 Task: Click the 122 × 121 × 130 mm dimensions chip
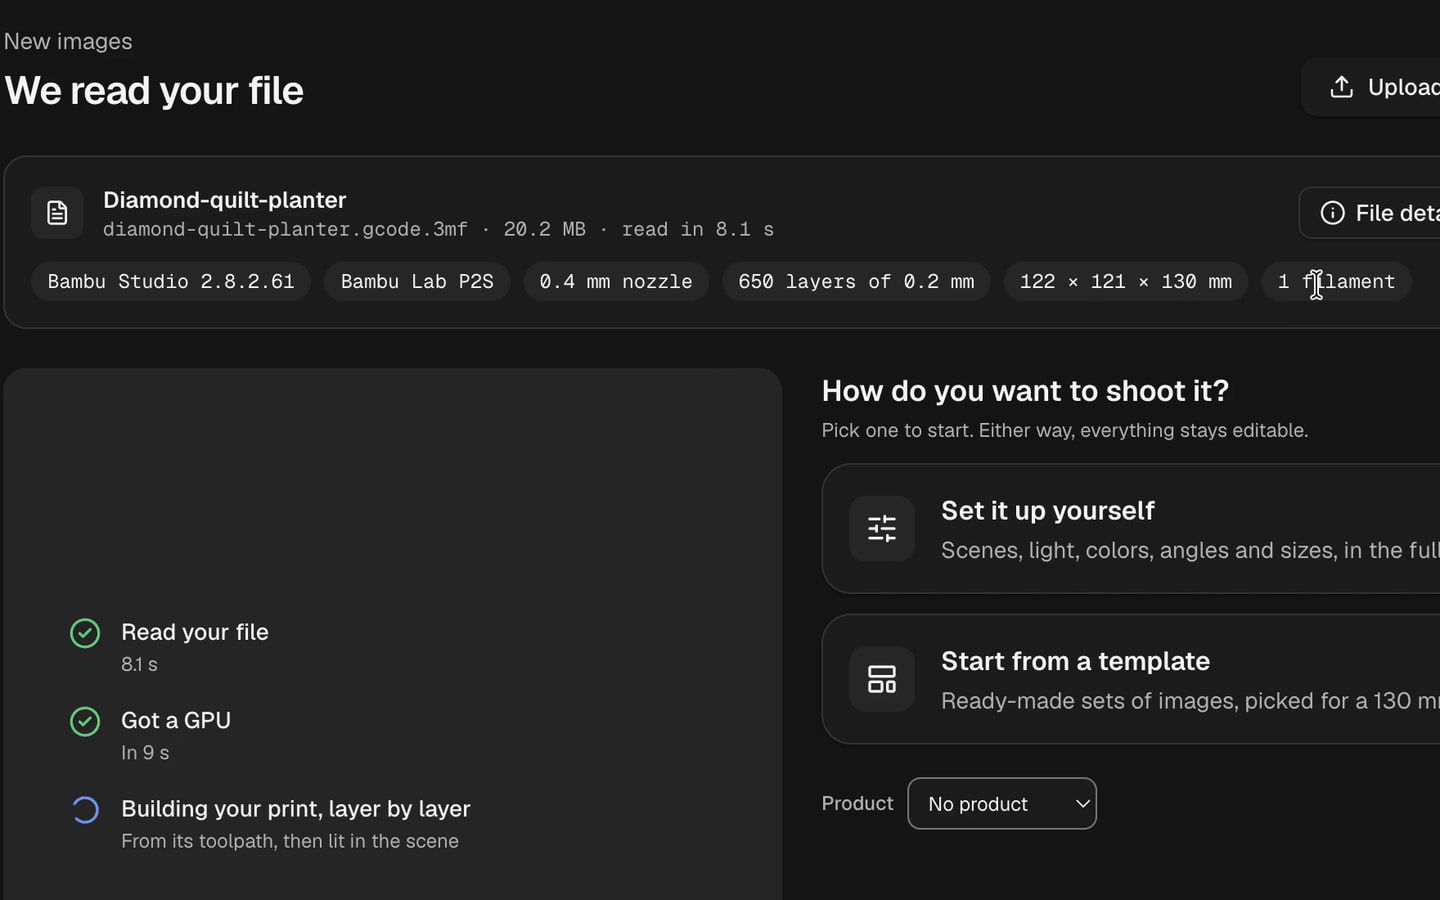[1126, 281]
